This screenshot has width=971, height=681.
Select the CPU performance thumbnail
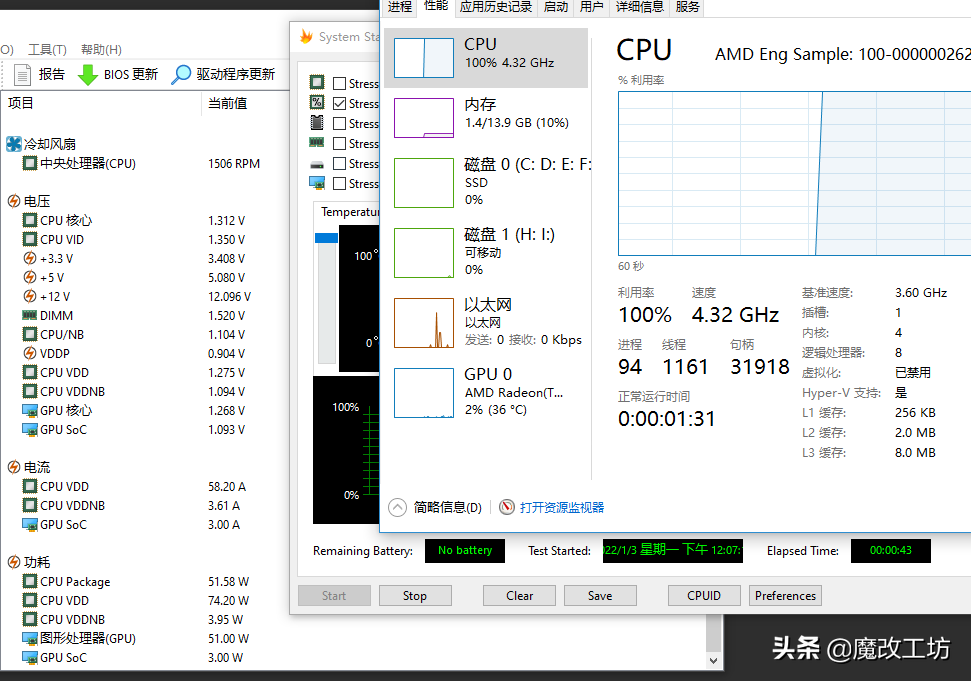[x=424, y=58]
